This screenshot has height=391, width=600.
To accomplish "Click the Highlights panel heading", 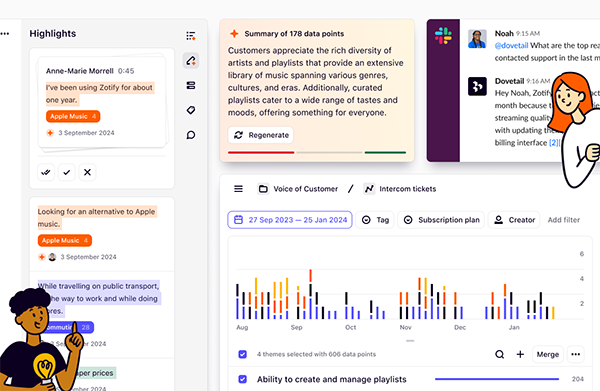I will click(53, 34).
